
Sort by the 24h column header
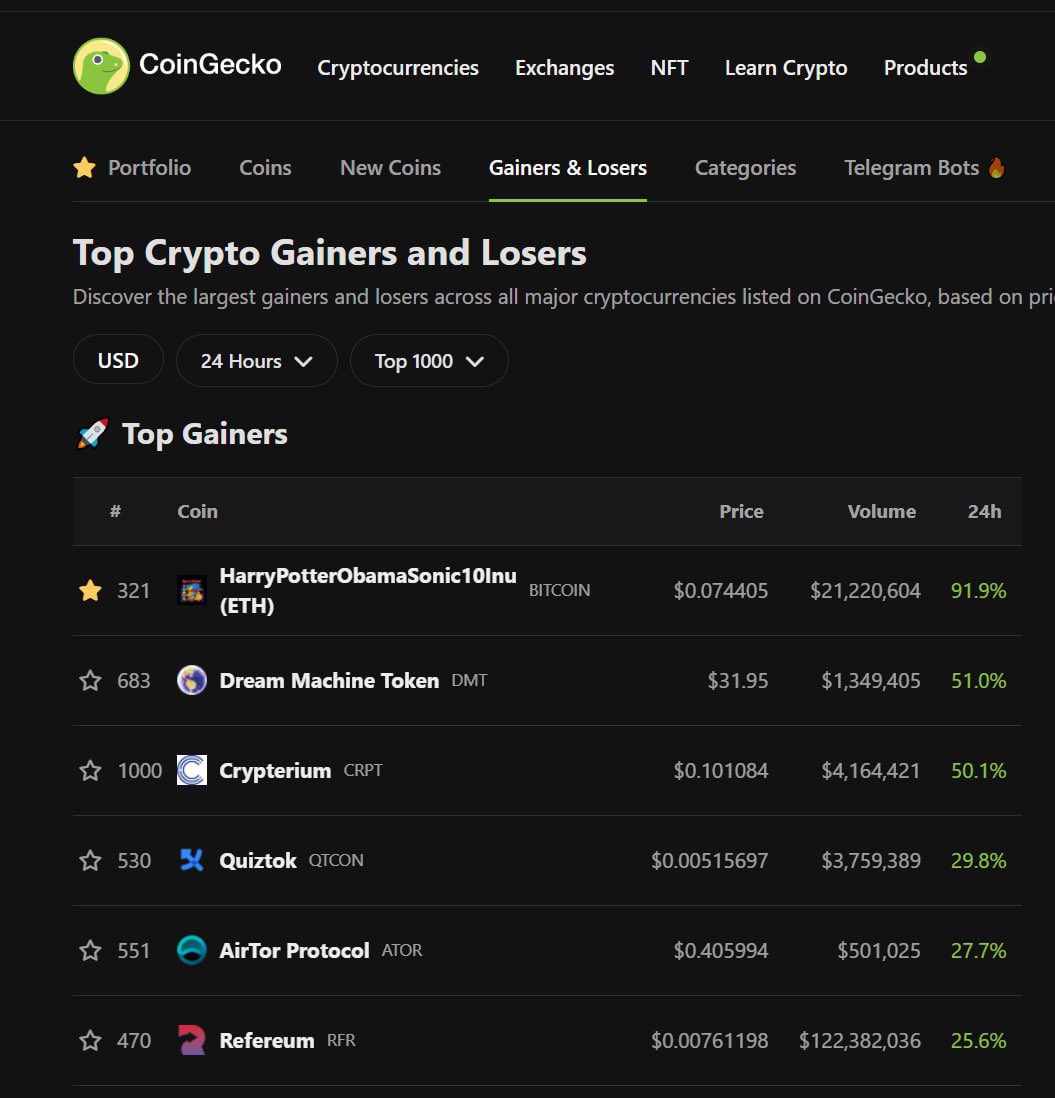tap(984, 511)
